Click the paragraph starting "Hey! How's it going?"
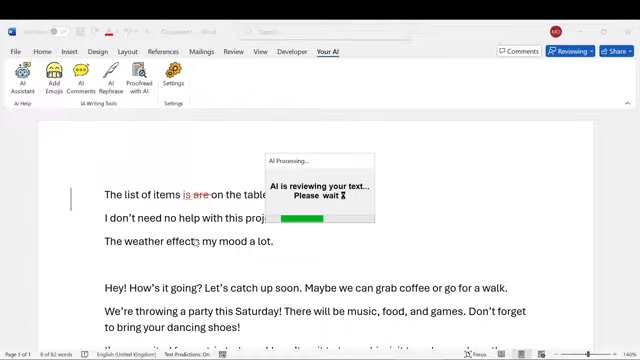 306,288
